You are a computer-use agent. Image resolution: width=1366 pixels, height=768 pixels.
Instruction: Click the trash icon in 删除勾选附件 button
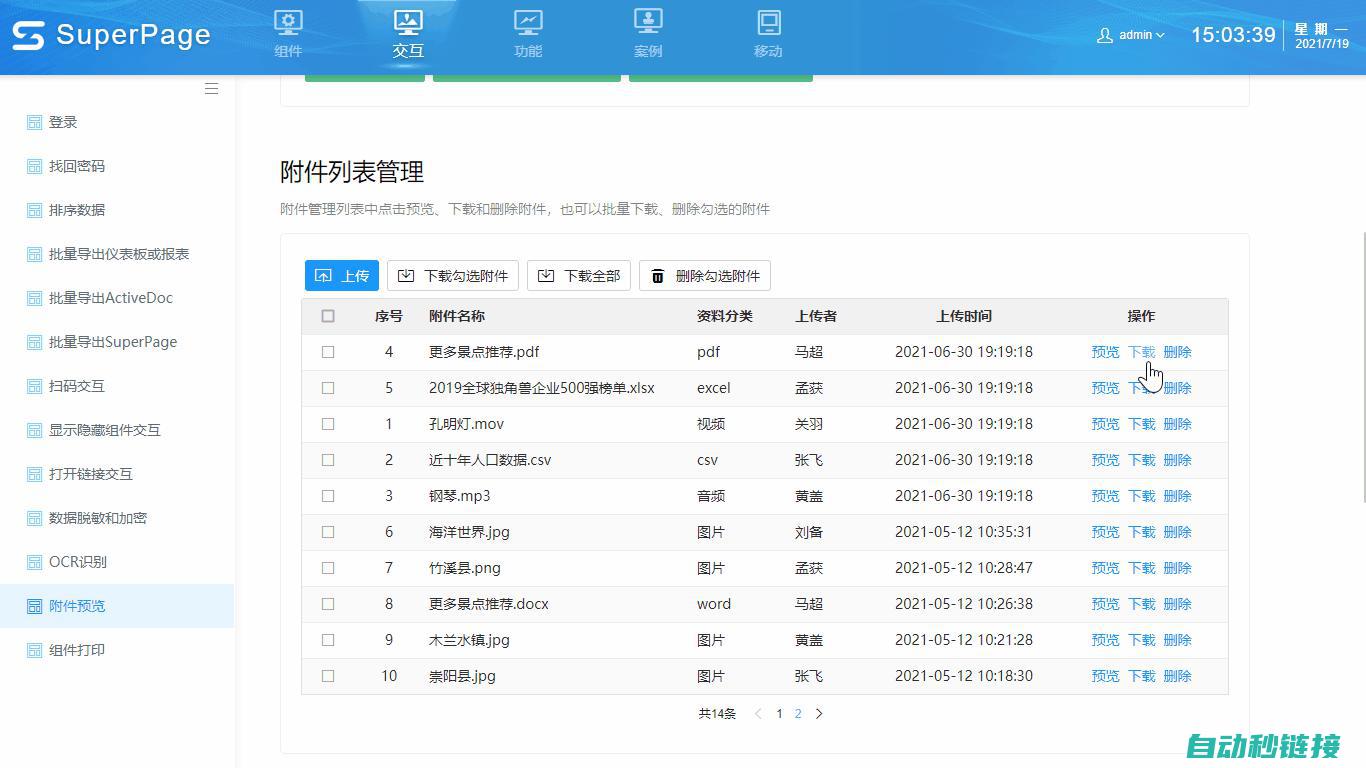click(x=657, y=276)
